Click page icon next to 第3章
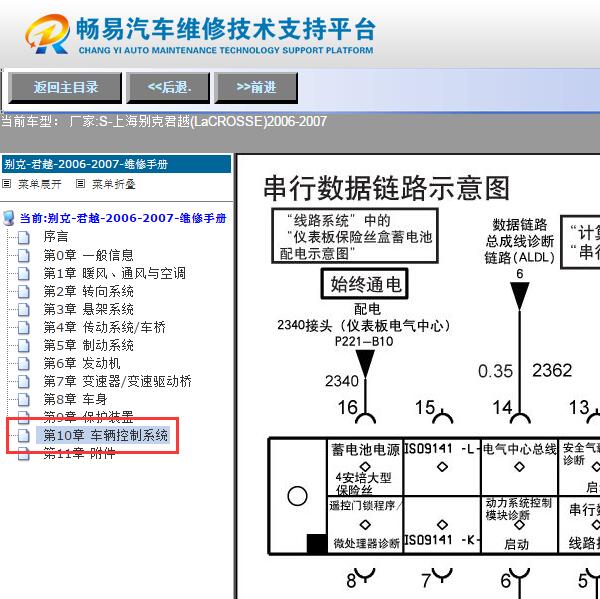Screen dimensions: 600x599 pos(24,310)
